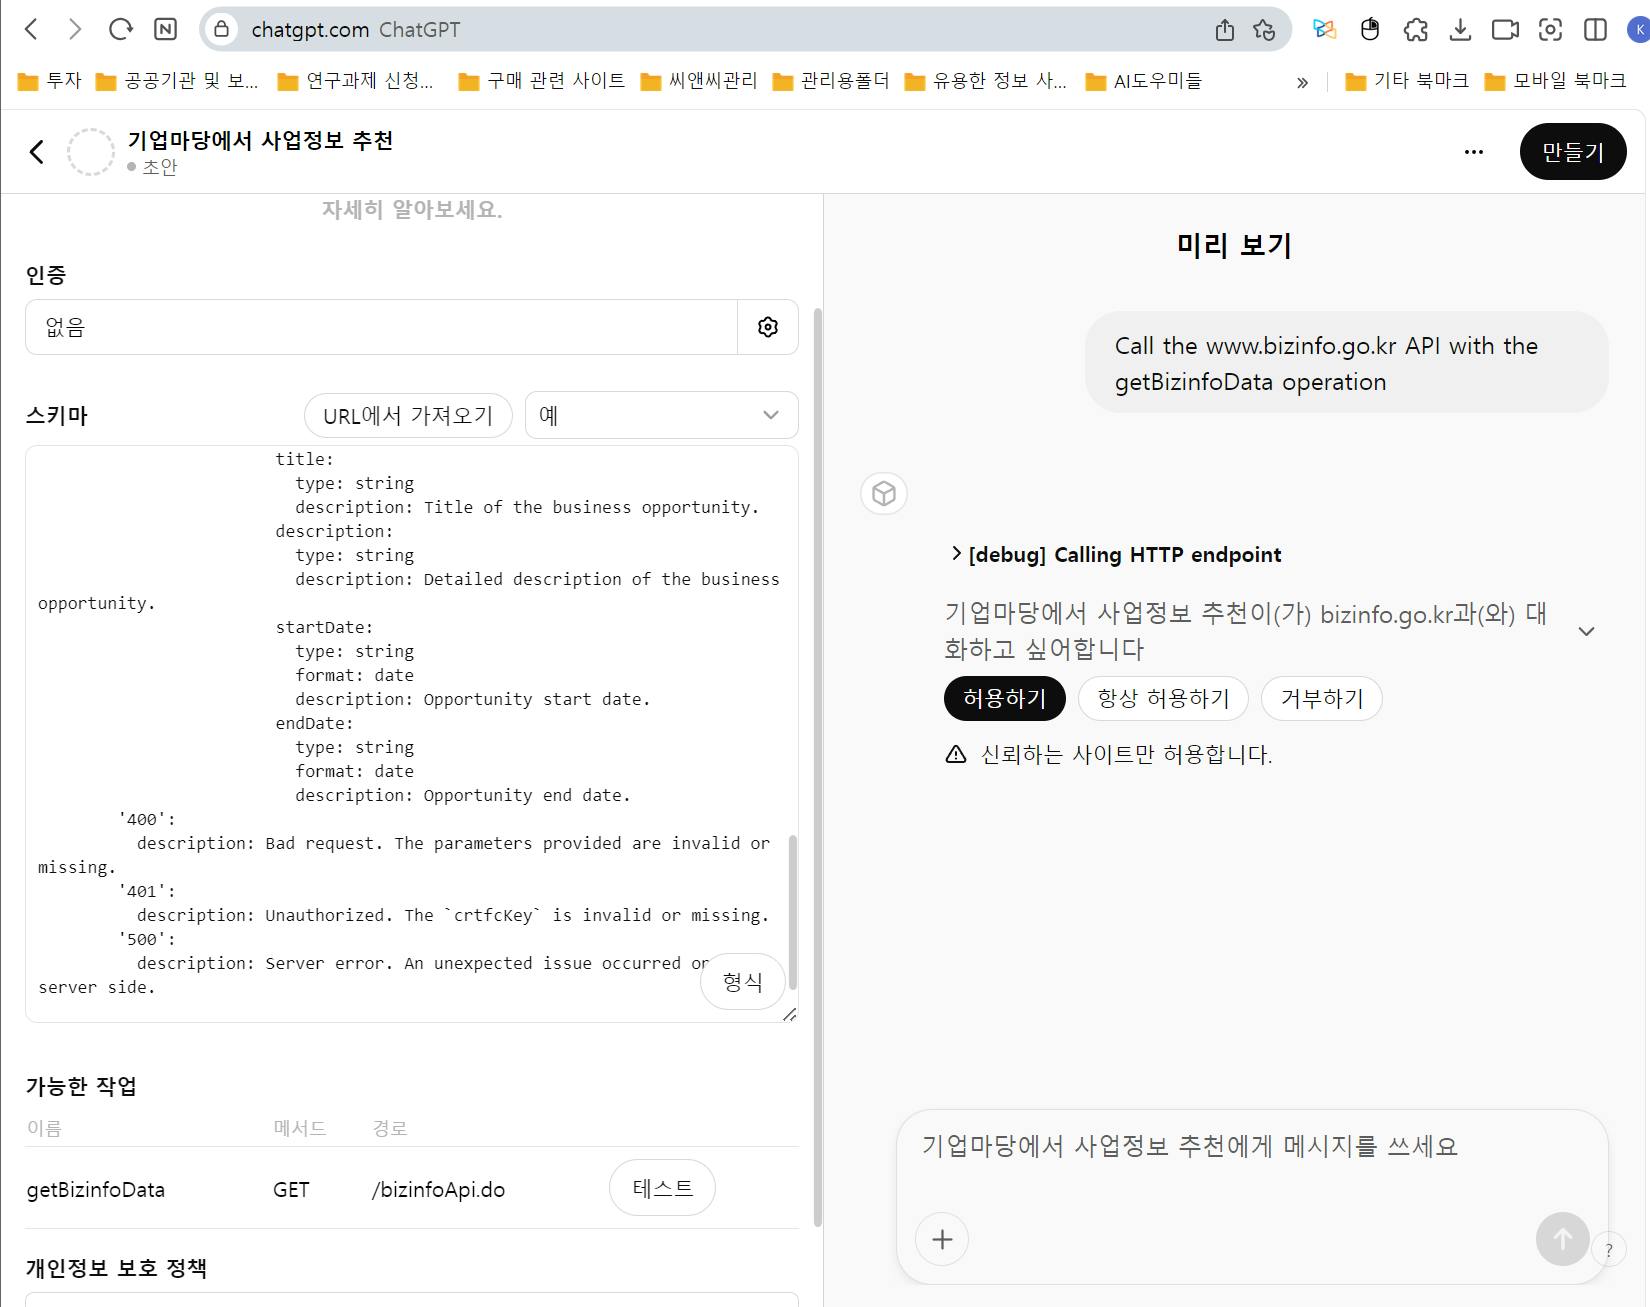Open the mouse gesture extension icon
The height and width of the screenshot is (1307, 1650).
click(x=1370, y=29)
